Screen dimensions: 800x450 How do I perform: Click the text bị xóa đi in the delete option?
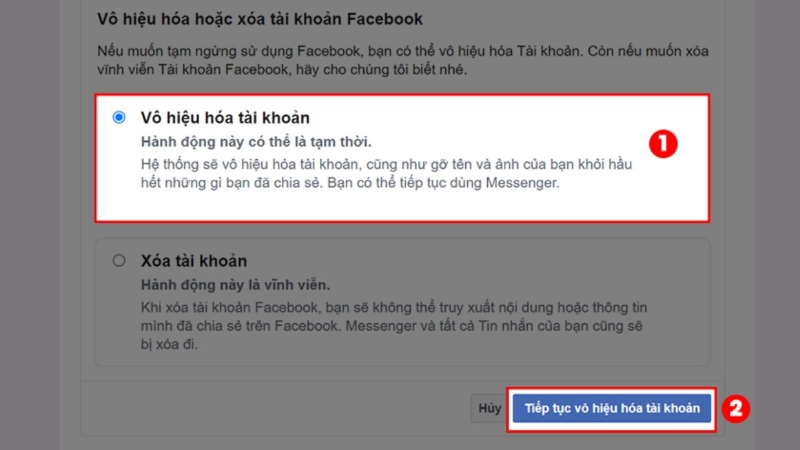(x=169, y=344)
